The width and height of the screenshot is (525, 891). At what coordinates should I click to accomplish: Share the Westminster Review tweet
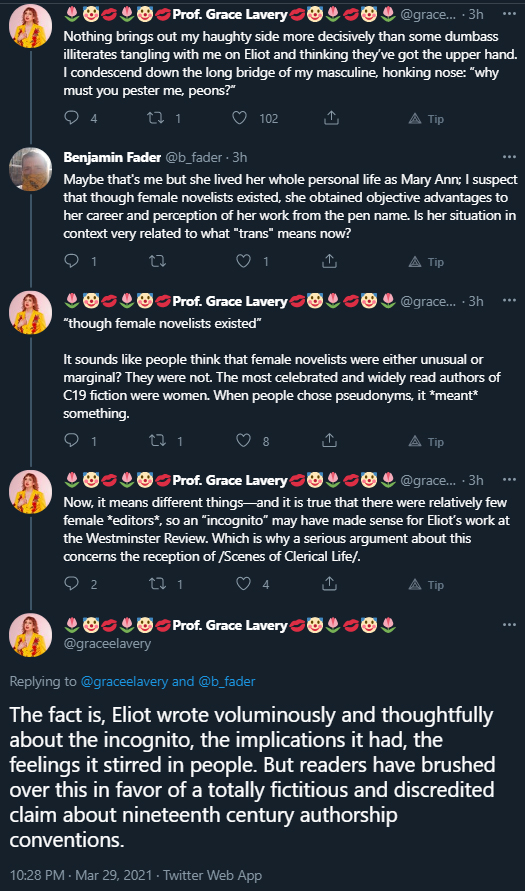(330, 584)
